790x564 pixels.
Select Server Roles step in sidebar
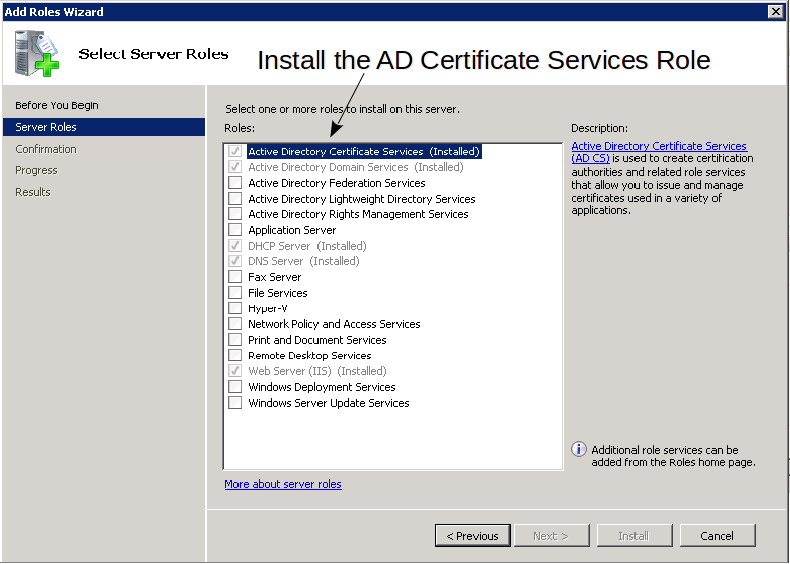click(x=46, y=127)
